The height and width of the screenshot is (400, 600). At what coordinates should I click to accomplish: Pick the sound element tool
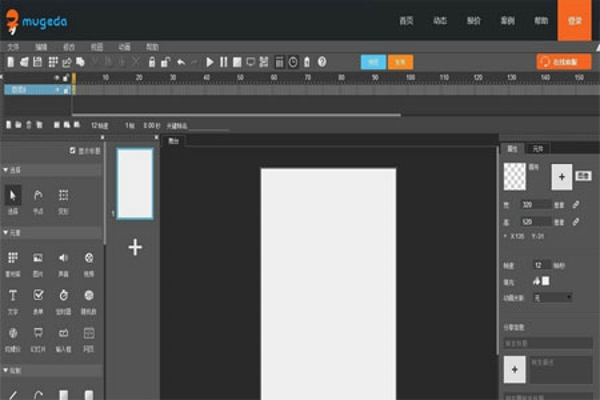coord(63,258)
